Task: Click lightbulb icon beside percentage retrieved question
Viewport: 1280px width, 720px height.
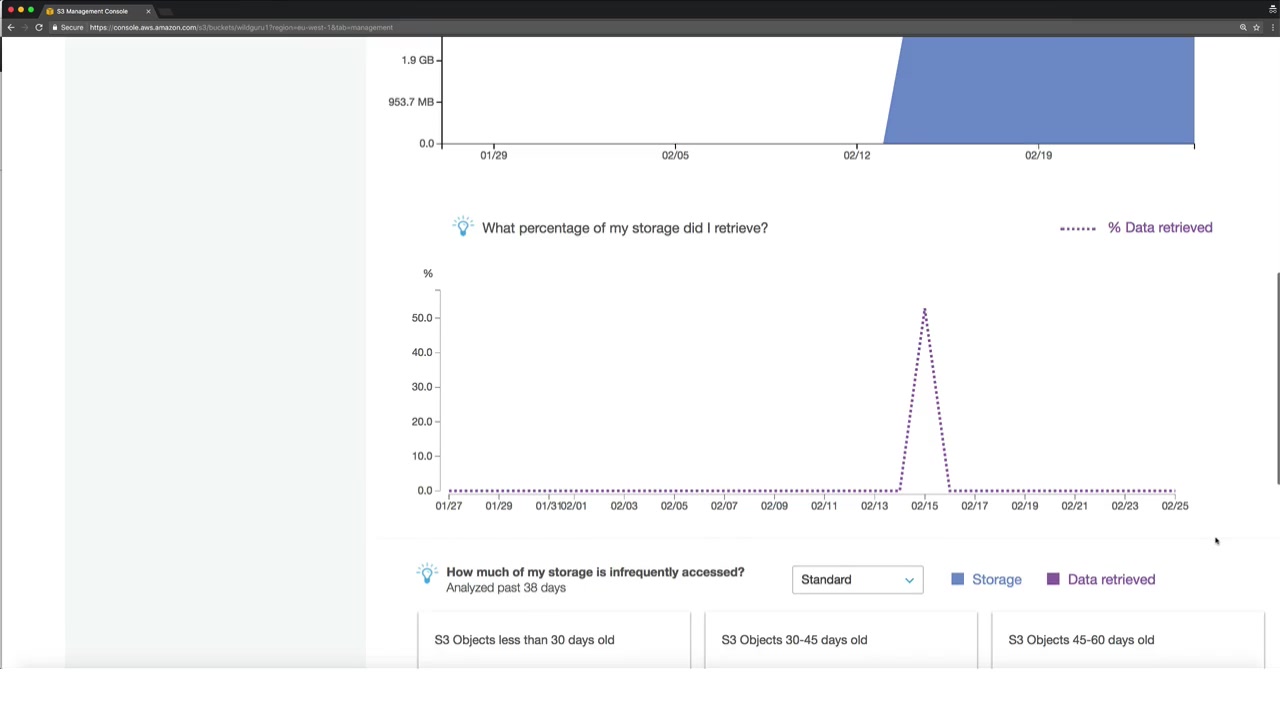Action: (x=462, y=227)
